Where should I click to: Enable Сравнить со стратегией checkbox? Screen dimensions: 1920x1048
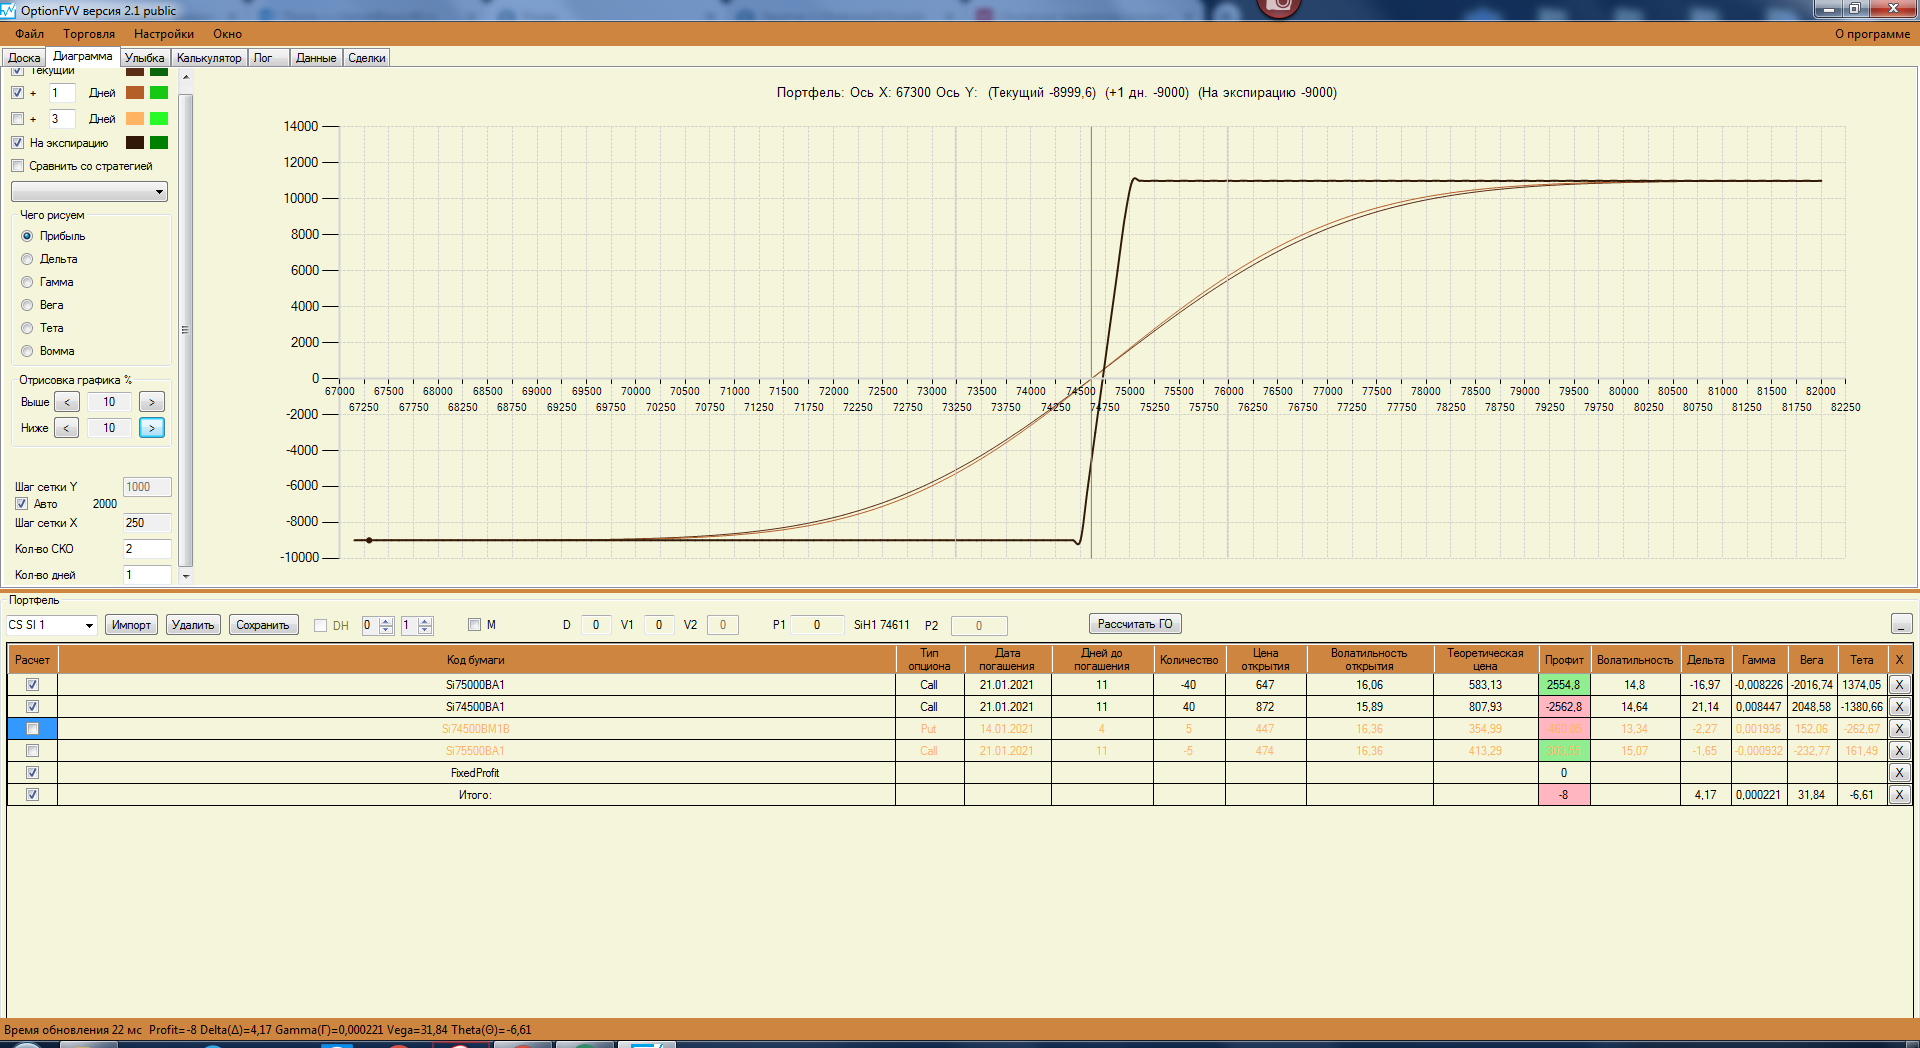pyautogui.click(x=17, y=166)
